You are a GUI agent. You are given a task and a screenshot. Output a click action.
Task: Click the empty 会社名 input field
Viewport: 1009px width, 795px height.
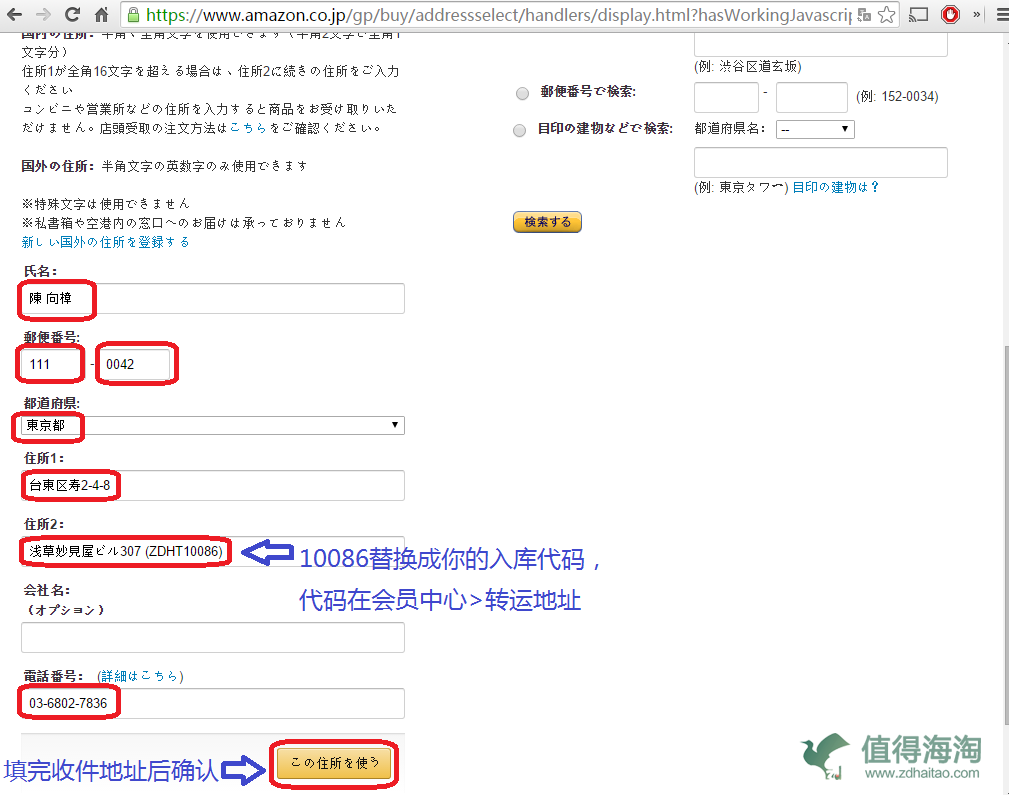click(213, 637)
